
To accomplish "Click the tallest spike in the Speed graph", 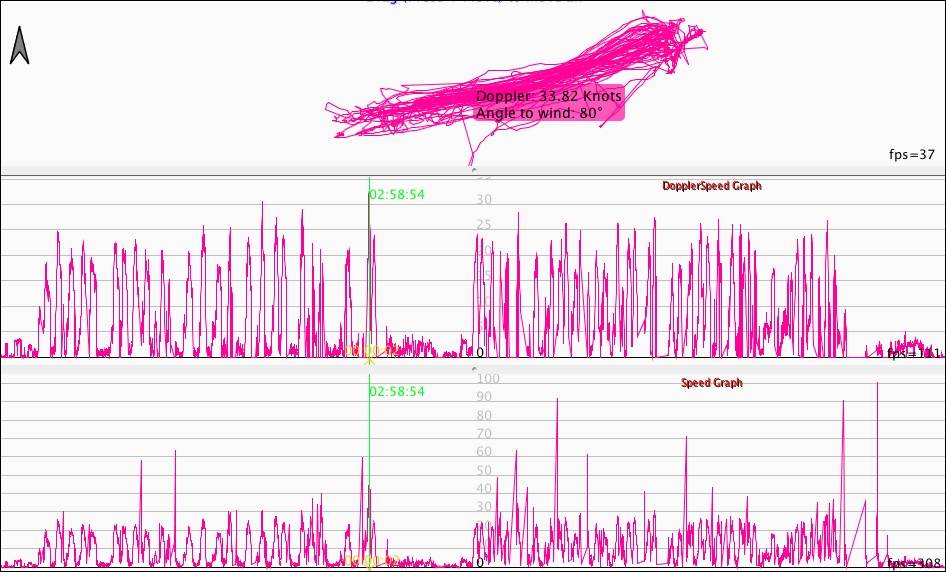I will click(877, 385).
